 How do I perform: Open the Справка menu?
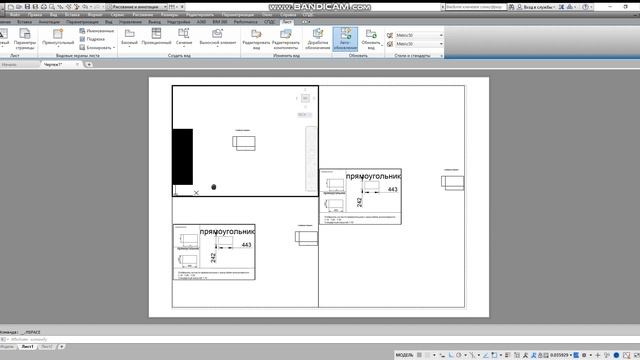click(x=288, y=15)
